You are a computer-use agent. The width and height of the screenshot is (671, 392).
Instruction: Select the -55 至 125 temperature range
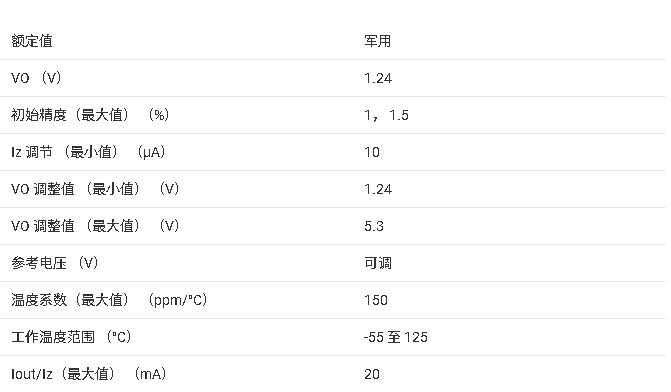(395, 337)
